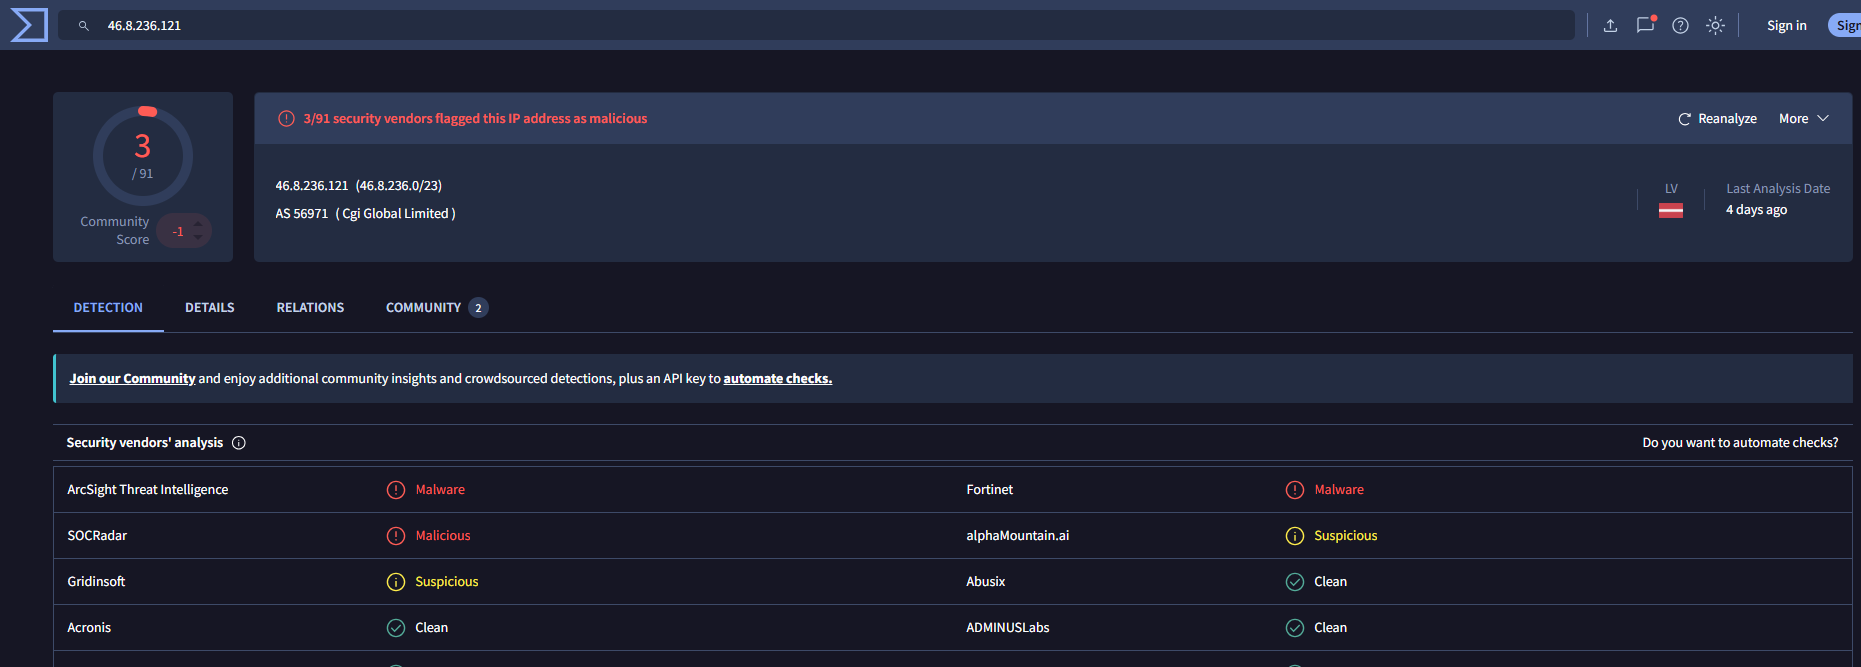Click the 3/91 detection score gauge
Screen dimensions: 1861x667
pos(143,155)
